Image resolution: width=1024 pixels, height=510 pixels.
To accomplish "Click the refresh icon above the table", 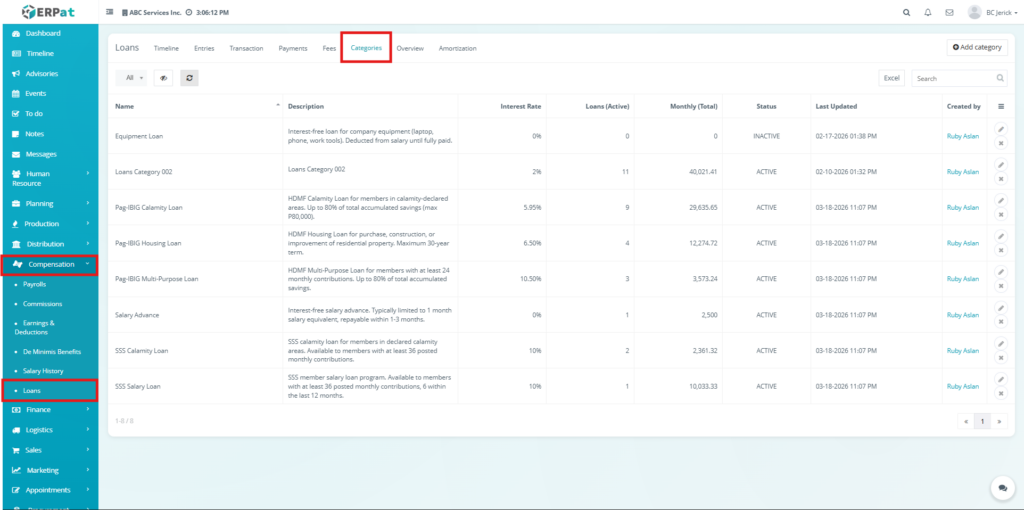I will point(190,77).
